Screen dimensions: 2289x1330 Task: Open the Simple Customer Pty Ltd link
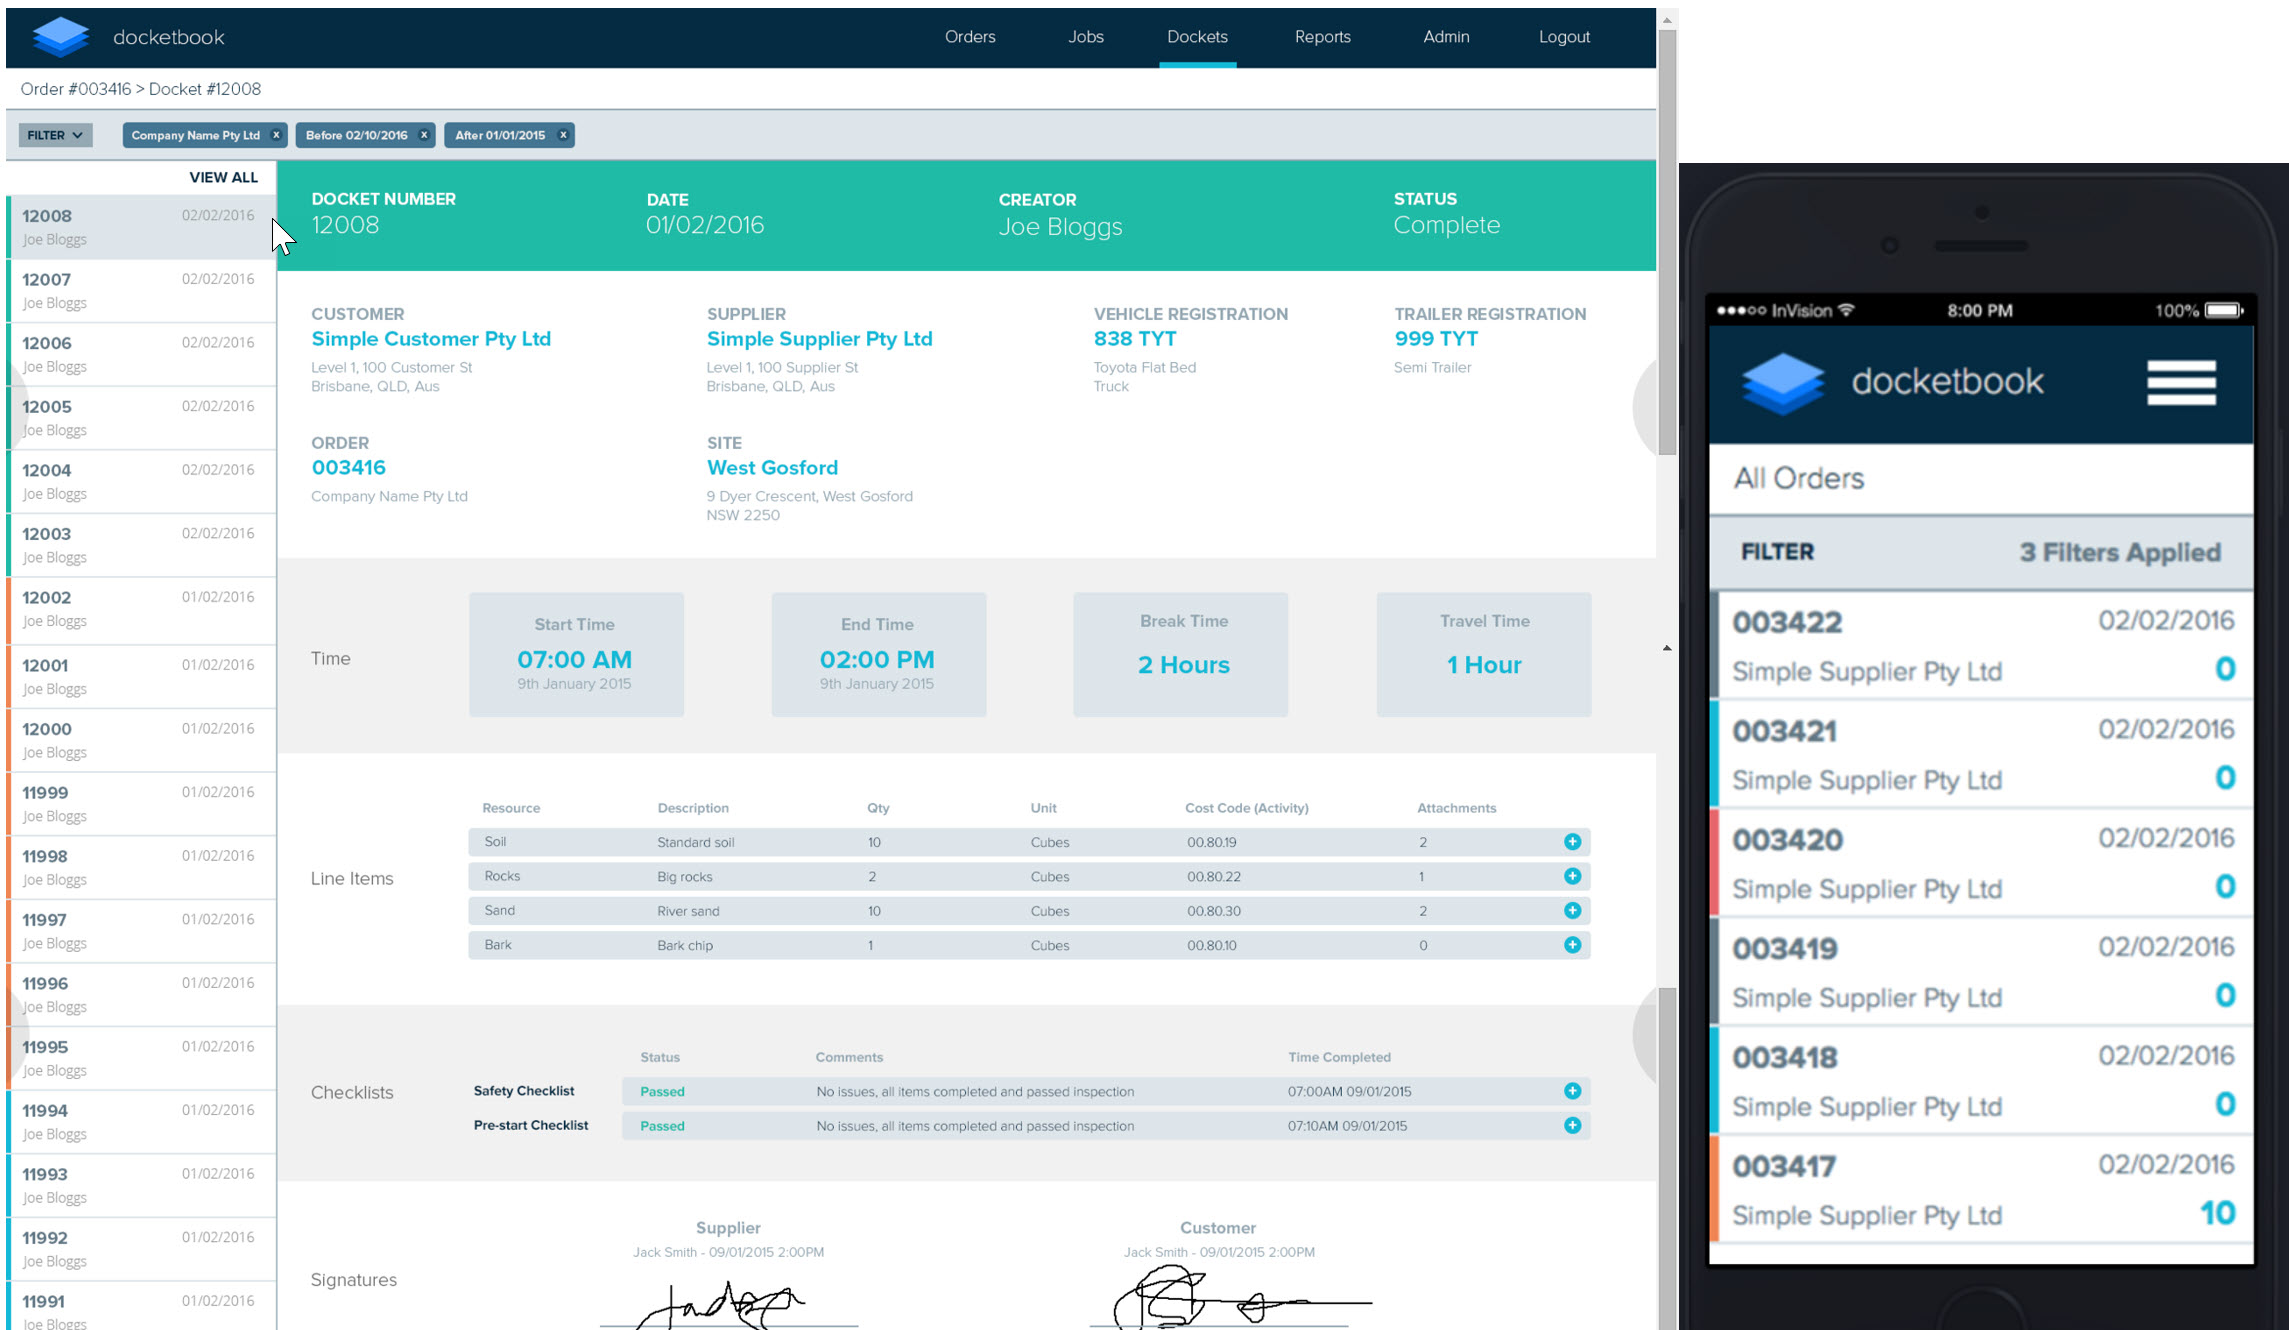pyautogui.click(x=430, y=339)
